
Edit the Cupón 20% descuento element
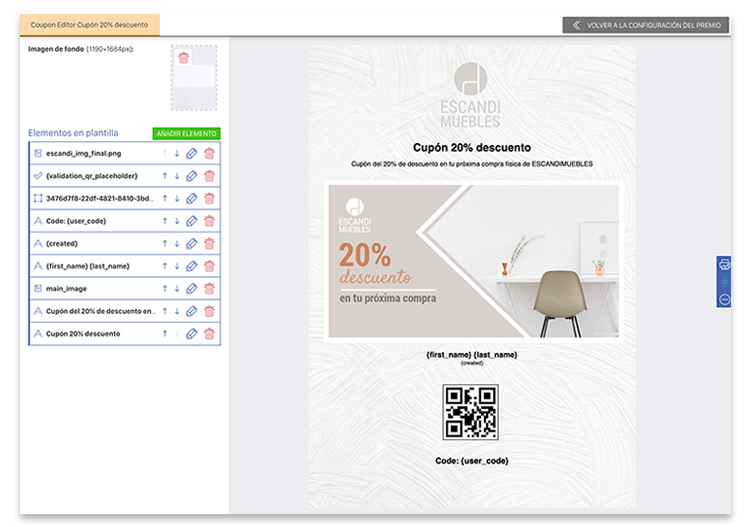(x=191, y=334)
